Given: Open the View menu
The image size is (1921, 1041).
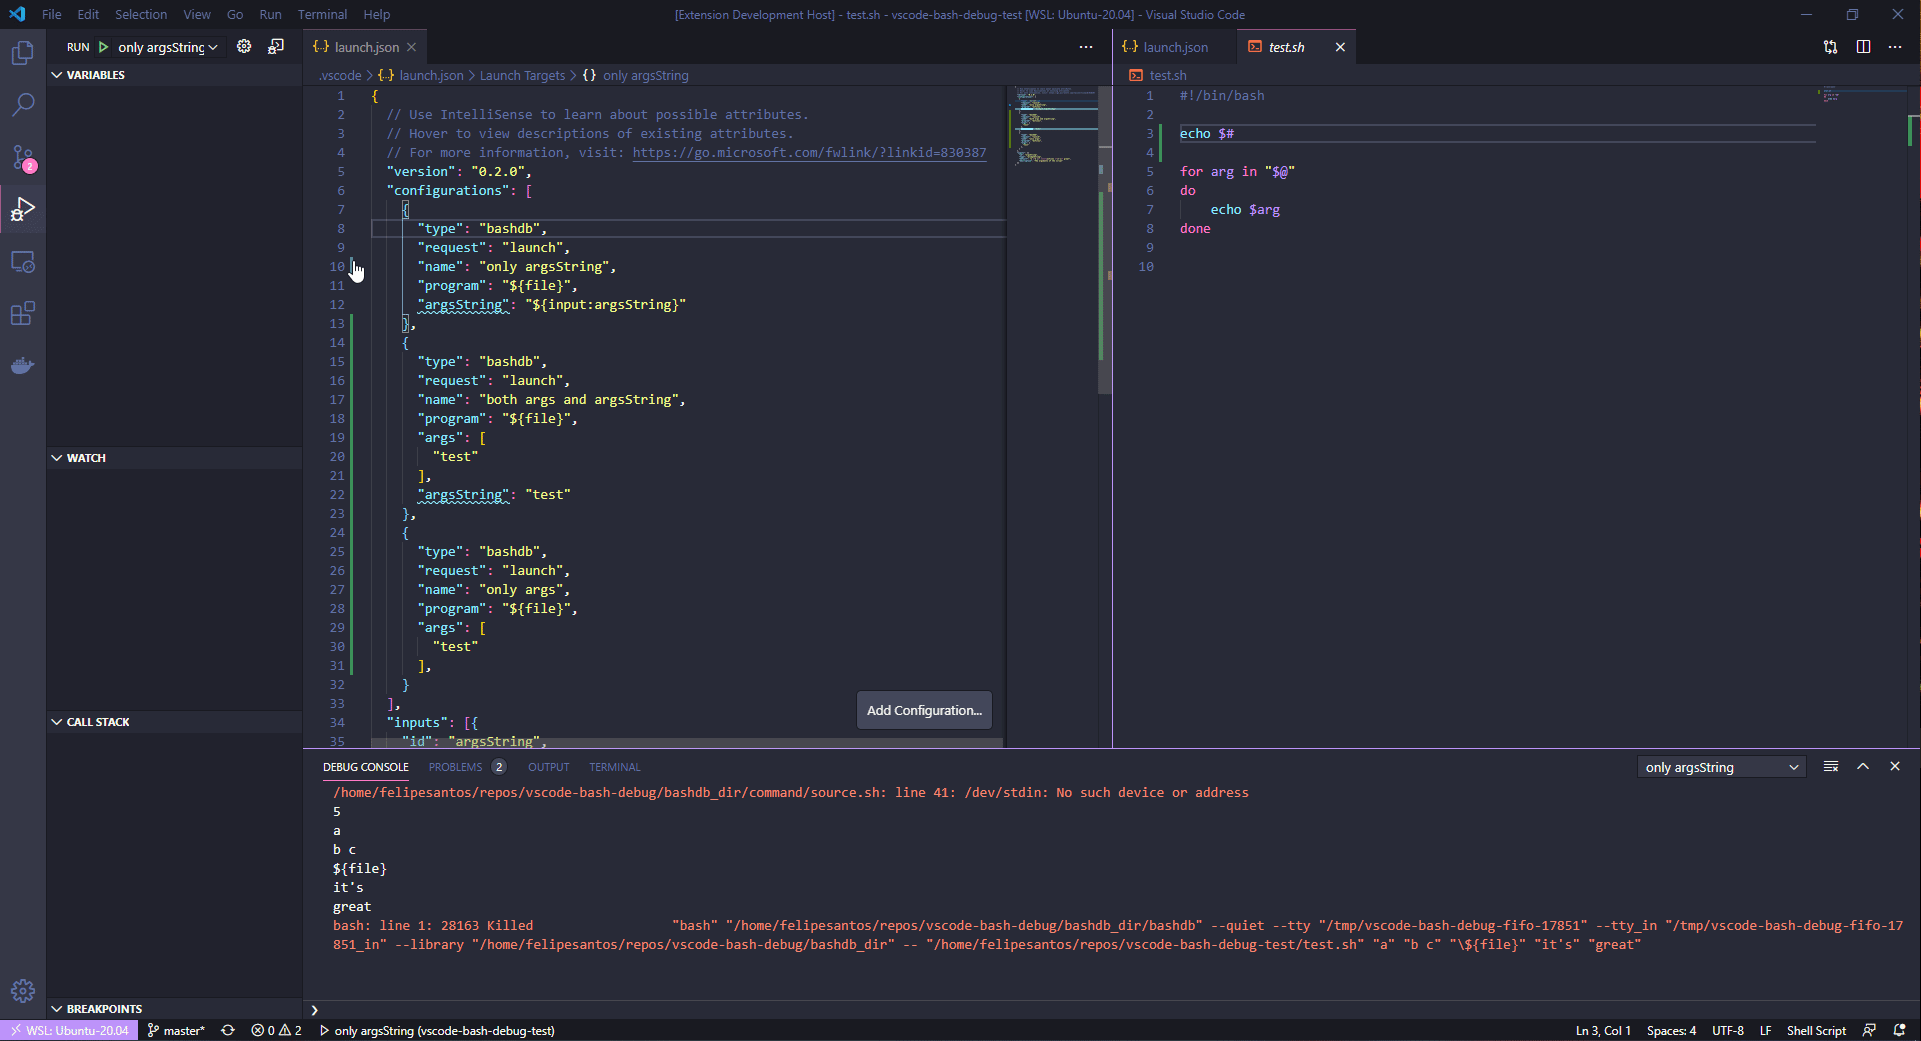Looking at the screenshot, I should (x=197, y=14).
